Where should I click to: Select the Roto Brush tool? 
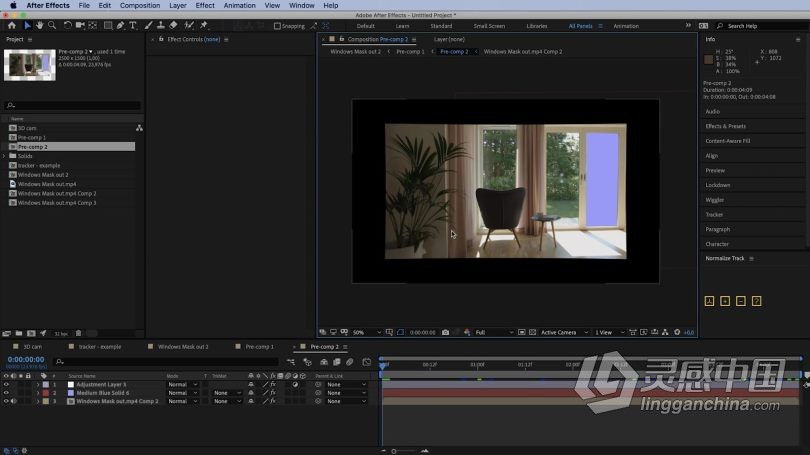pos(189,25)
